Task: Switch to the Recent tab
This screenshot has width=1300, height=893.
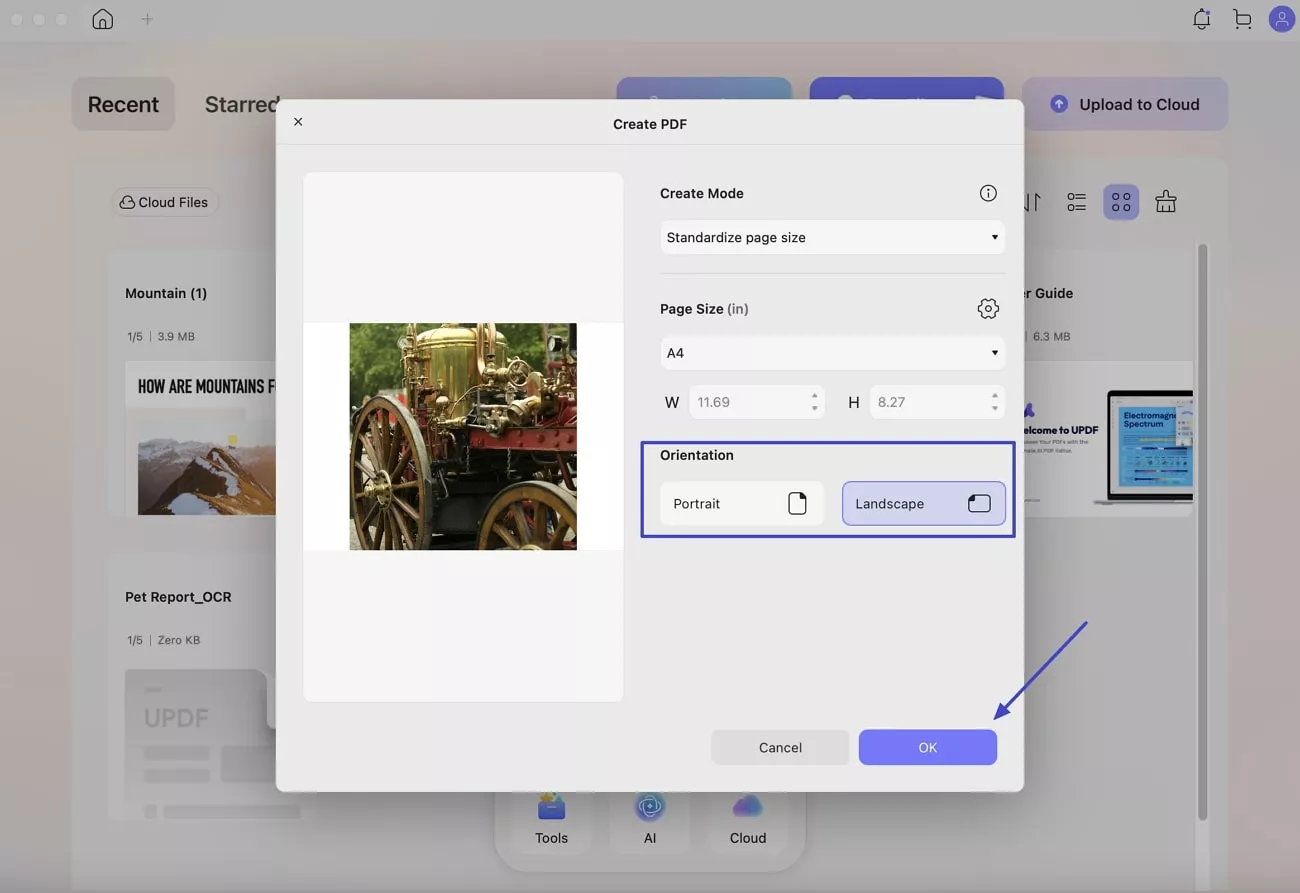Action: click(x=123, y=104)
